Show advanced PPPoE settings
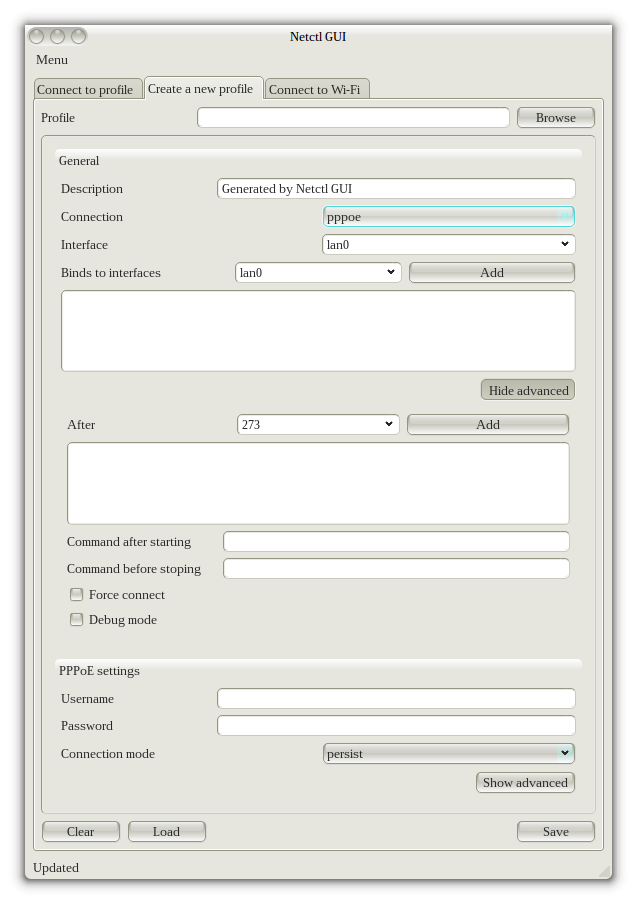637x904 pixels. coord(525,783)
